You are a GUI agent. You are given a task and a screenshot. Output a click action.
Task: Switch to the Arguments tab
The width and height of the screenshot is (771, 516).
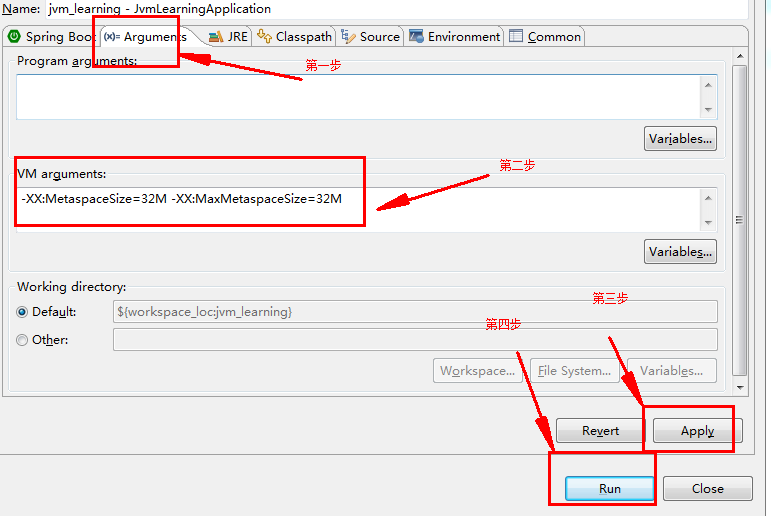(x=148, y=37)
